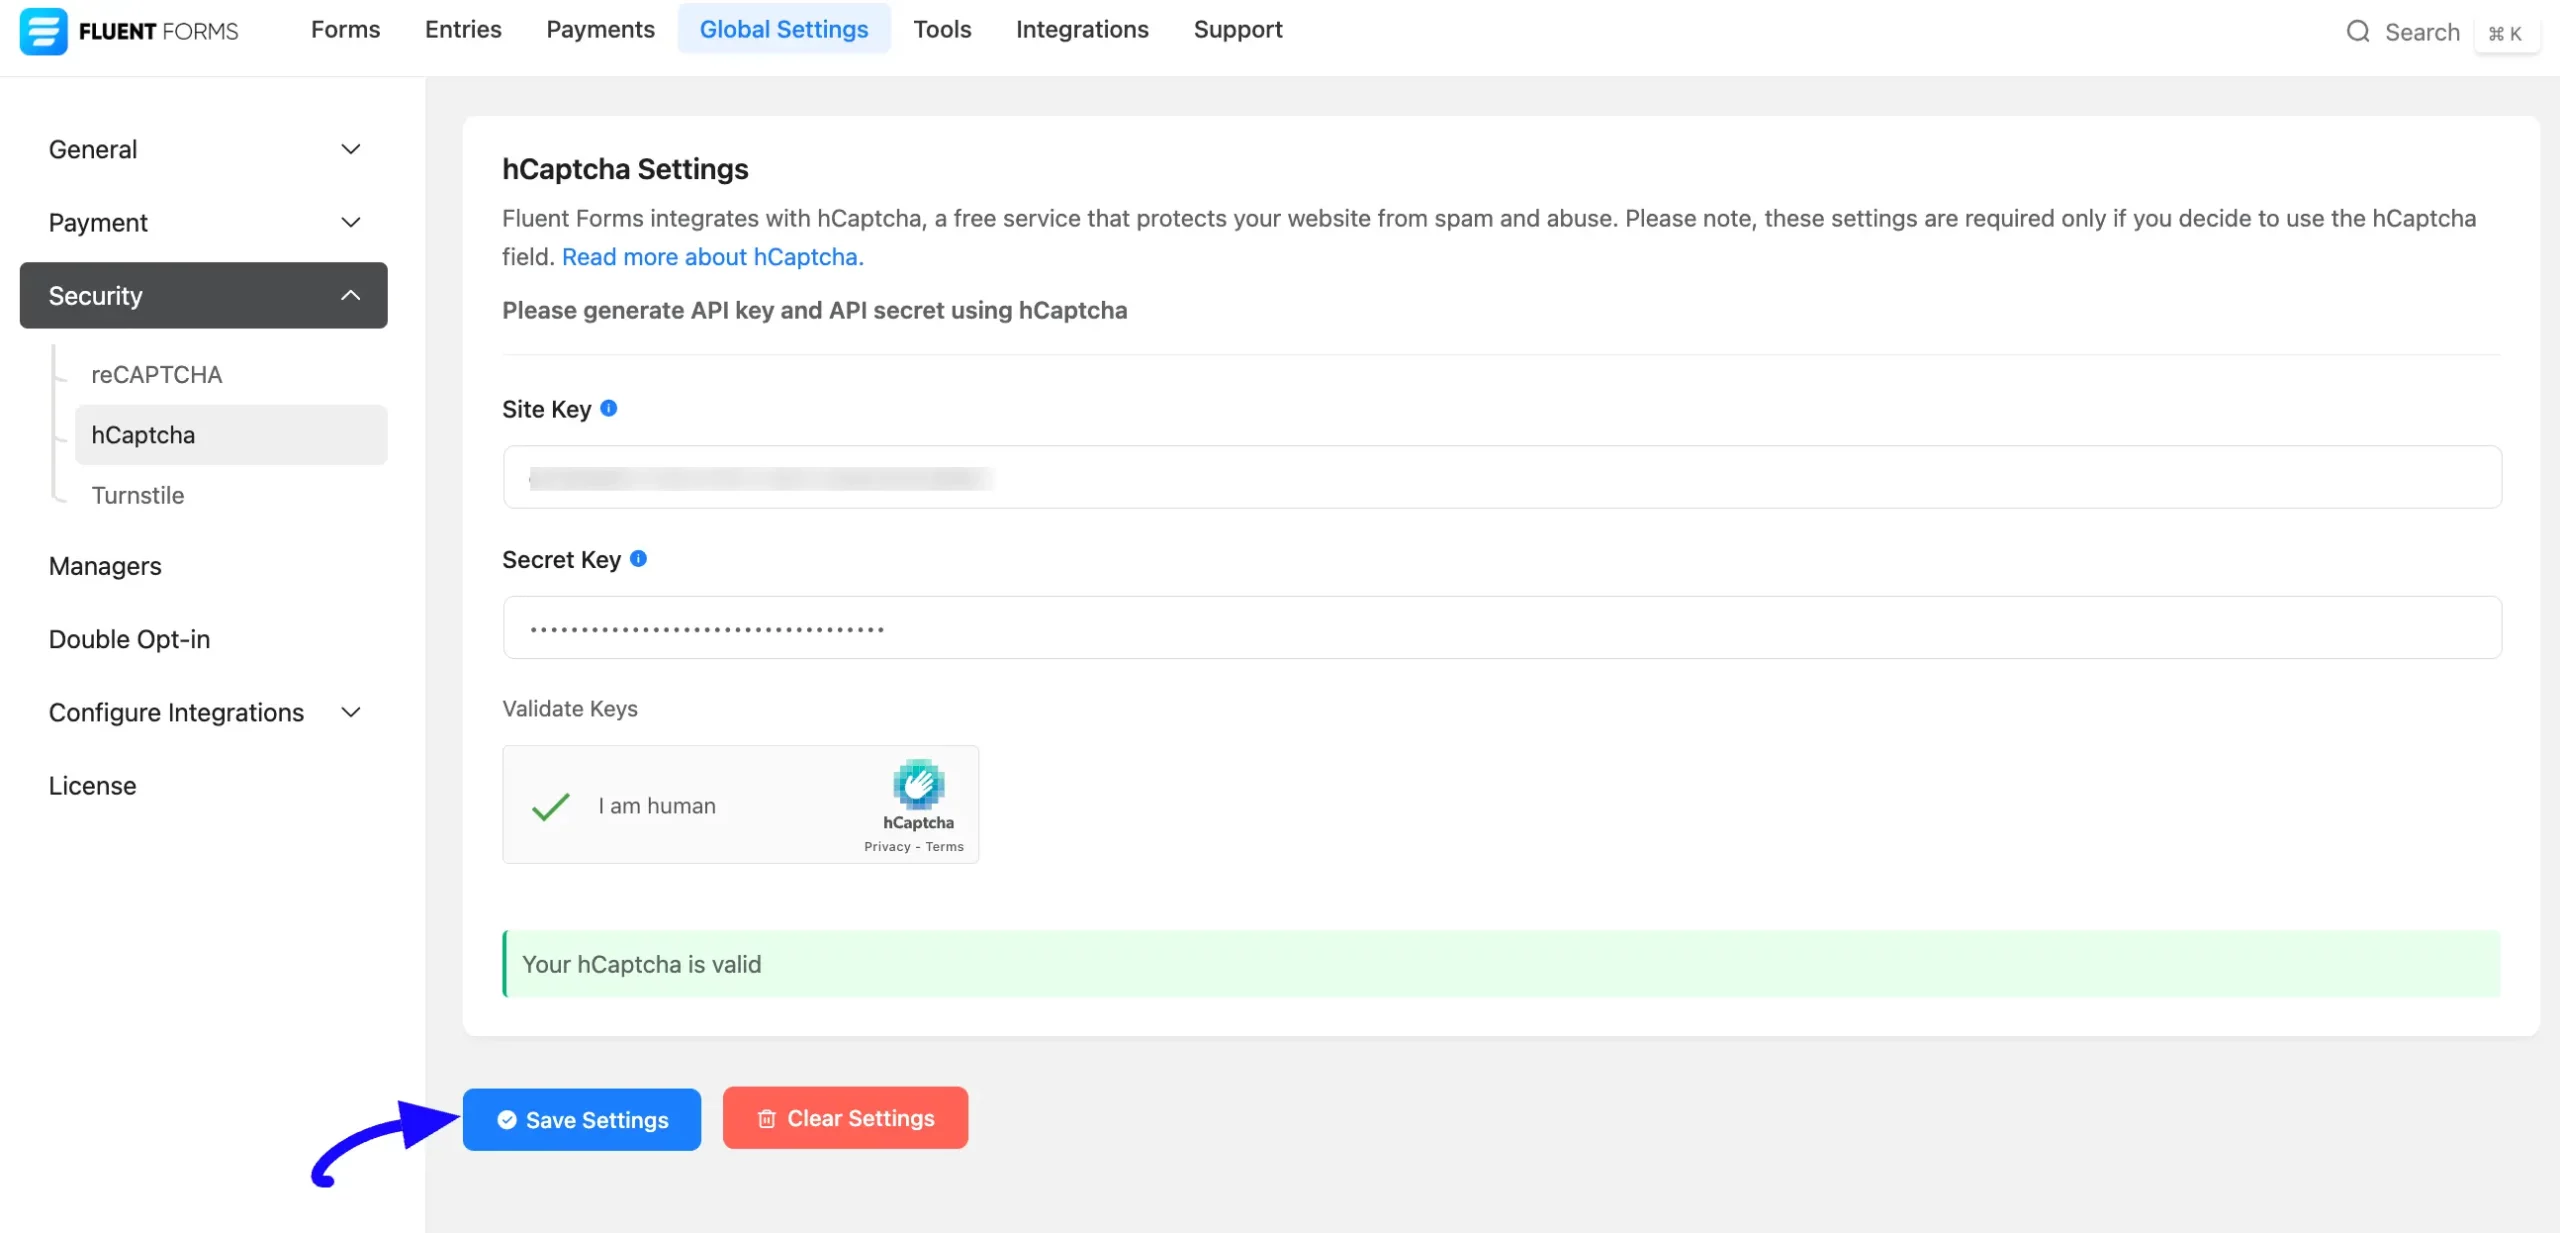
Task: Click the 'hCaptcha Settings' heading
Action: [x=625, y=169]
